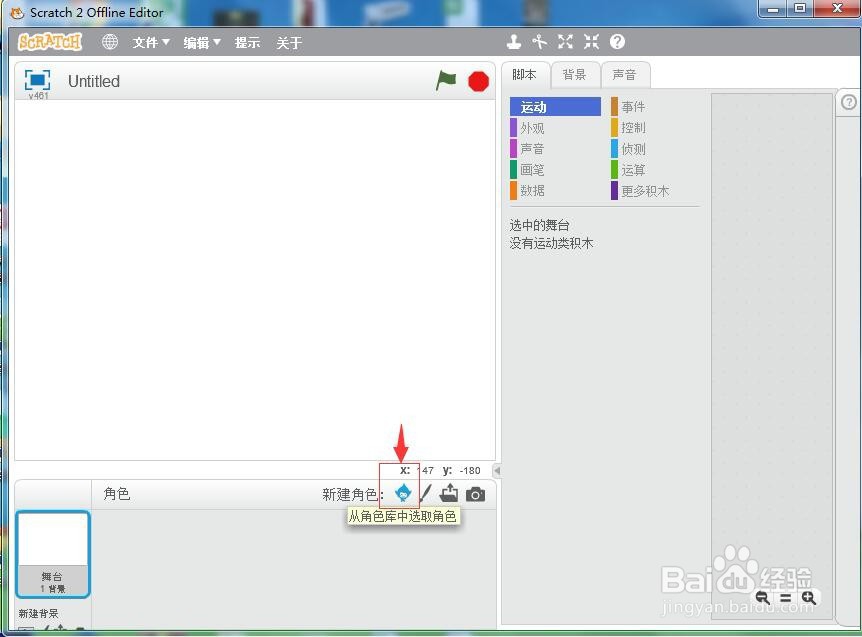Open the 提示 menu item
This screenshot has width=862, height=637.
tap(247, 42)
